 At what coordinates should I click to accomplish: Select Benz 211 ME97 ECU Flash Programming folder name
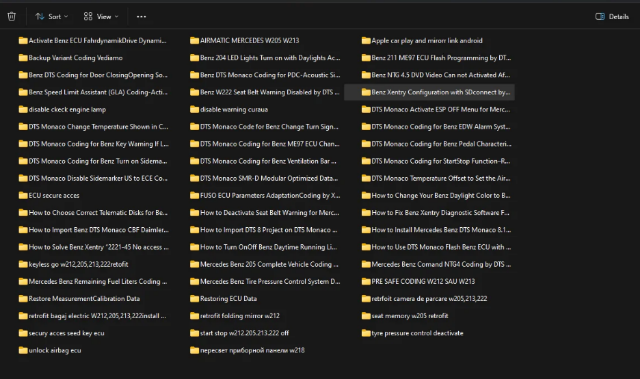pyautogui.click(x=441, y=58)
